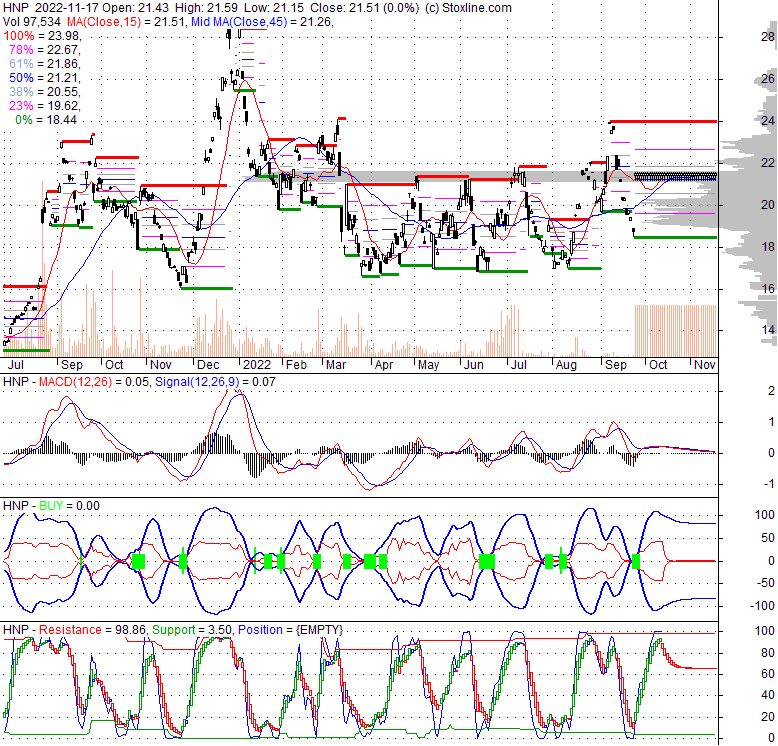Viewport: 778px width, 746px height.
Task: Click the 'Low: 21.15' readout
Action: click(274, 8)
